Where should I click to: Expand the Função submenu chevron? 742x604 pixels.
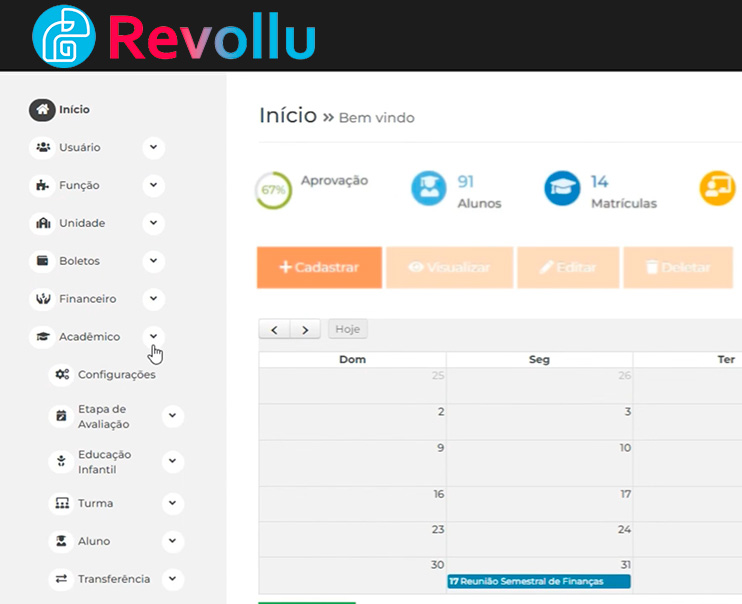pyautogui.click(x=154, y=185)
